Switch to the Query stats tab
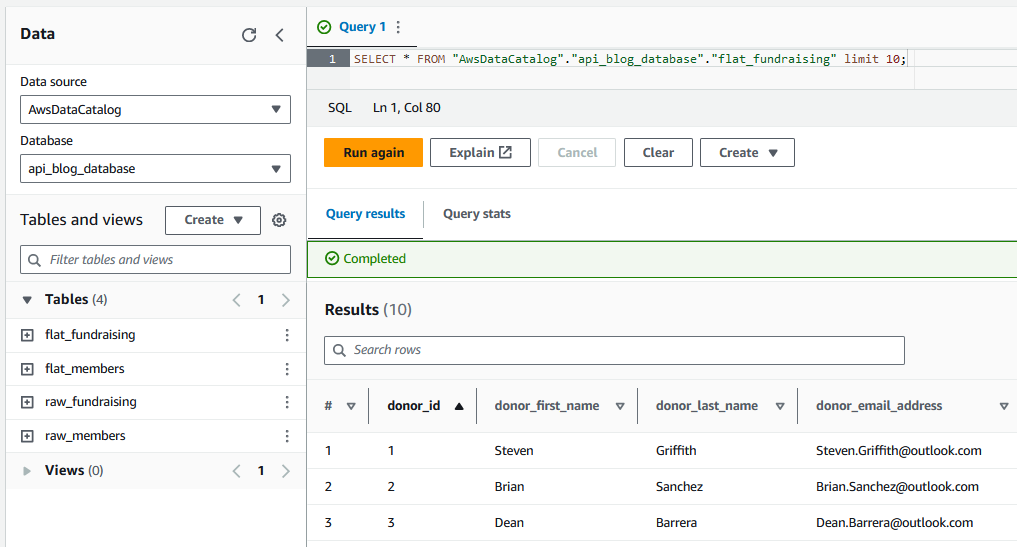The width and height of the screenshot is (1017, 547). [476, 214]
